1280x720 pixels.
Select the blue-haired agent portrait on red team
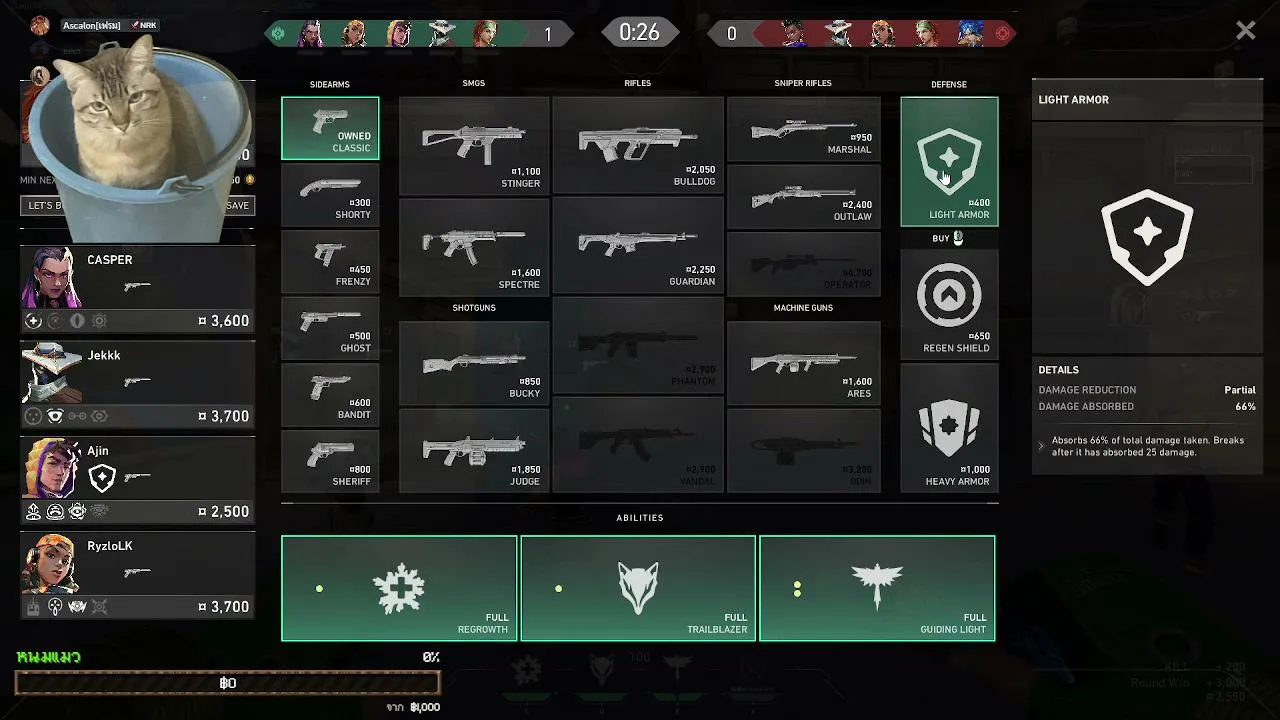pos(971,33)
